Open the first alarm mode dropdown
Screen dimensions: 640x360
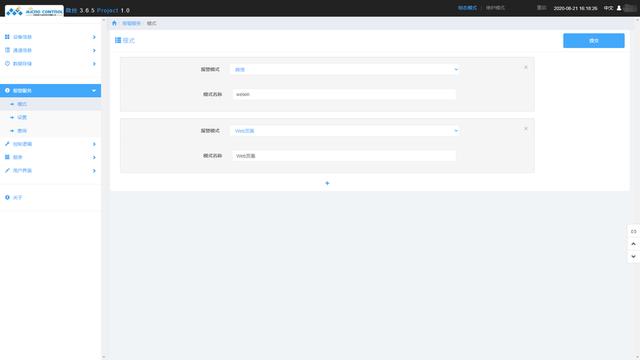coord(345,69)
